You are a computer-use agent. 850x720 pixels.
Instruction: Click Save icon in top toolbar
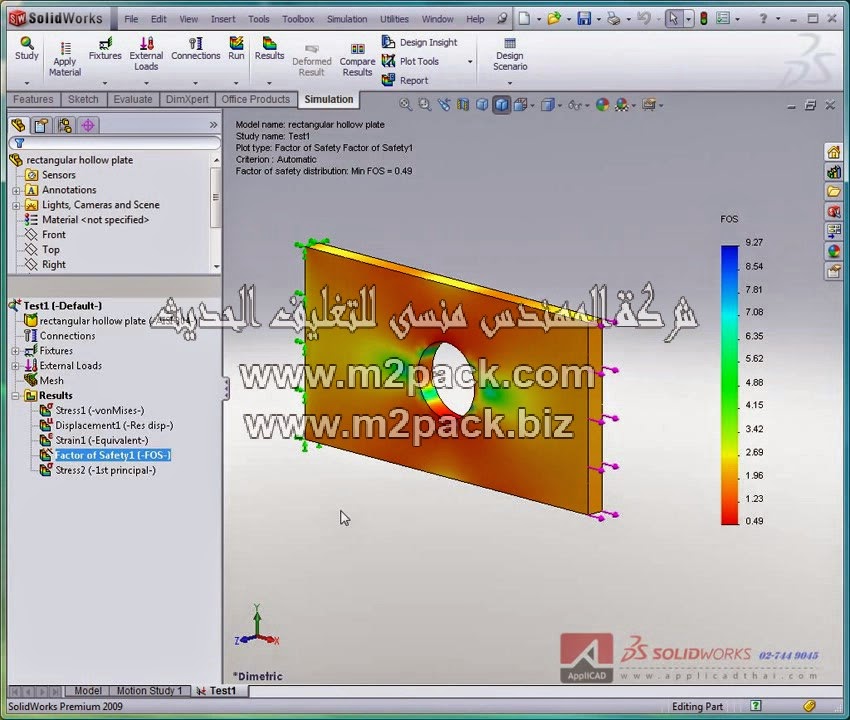[x=584, y=19]
